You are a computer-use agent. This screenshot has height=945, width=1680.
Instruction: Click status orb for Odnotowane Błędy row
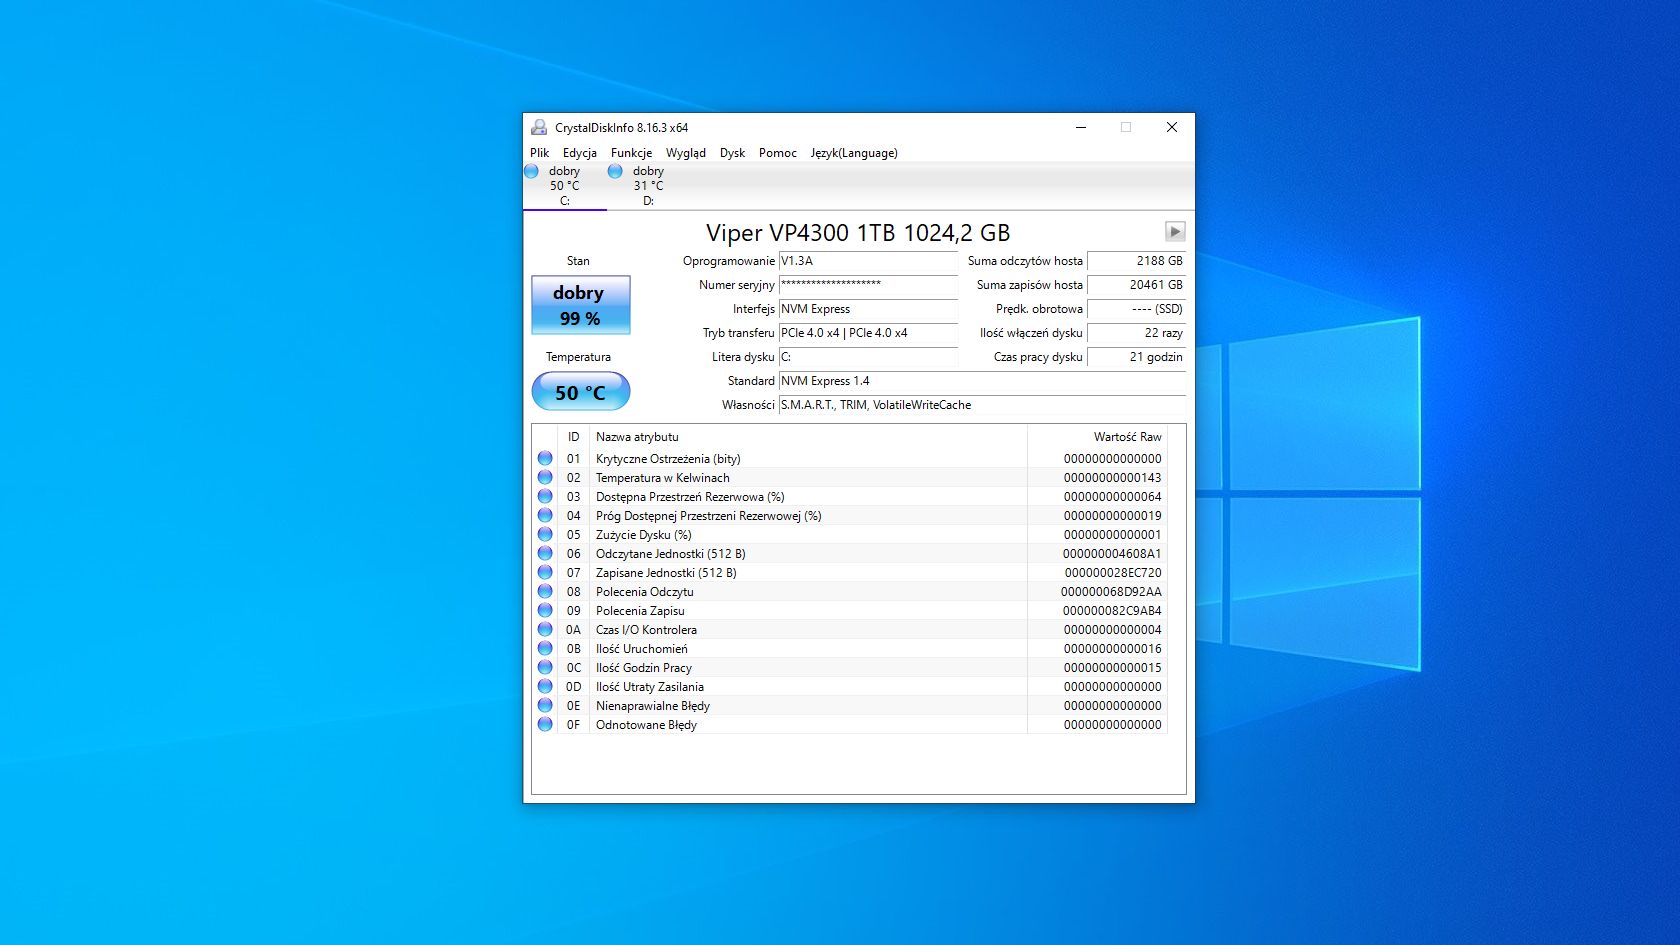pyautogui.click(x=545, y=724)
